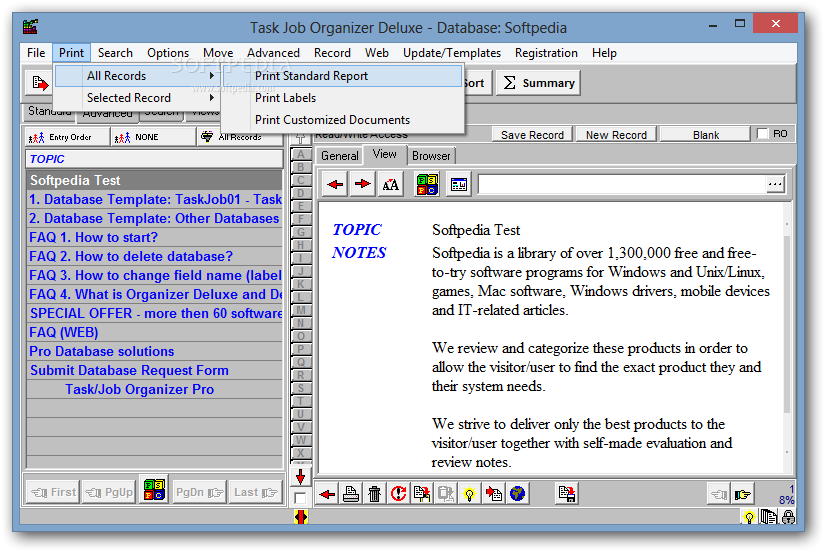Click the save document floppy disk icon
The width and height of the screenshot is (825, 552).
(567, 494)
